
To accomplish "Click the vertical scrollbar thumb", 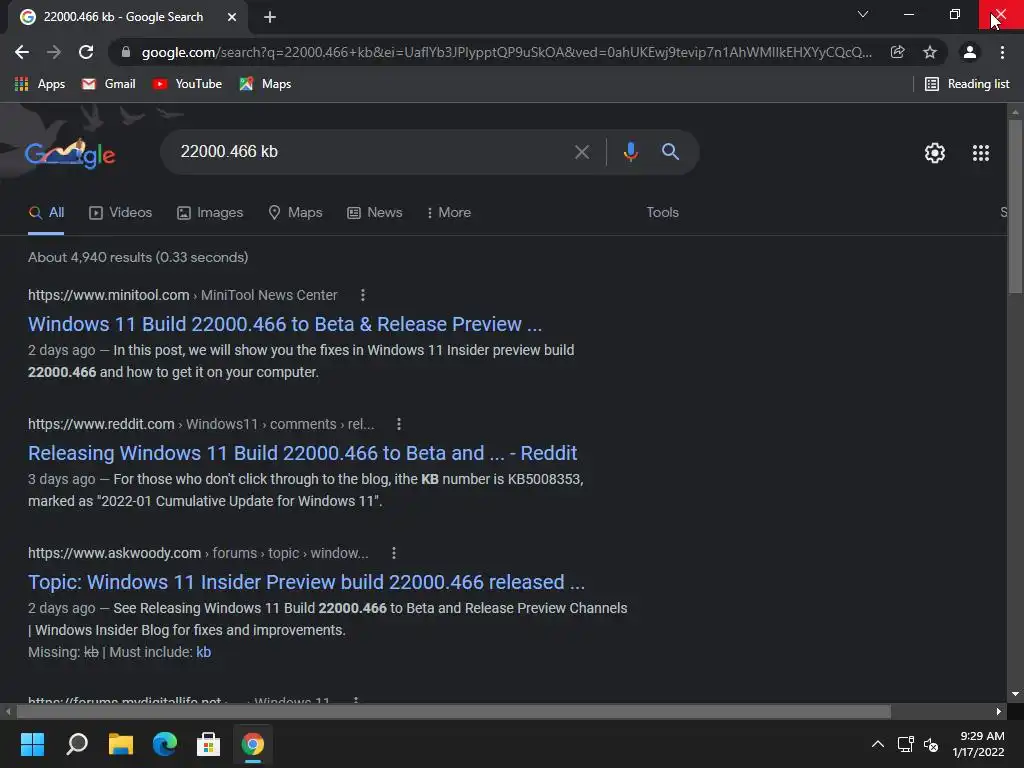I will (1015, 206).
